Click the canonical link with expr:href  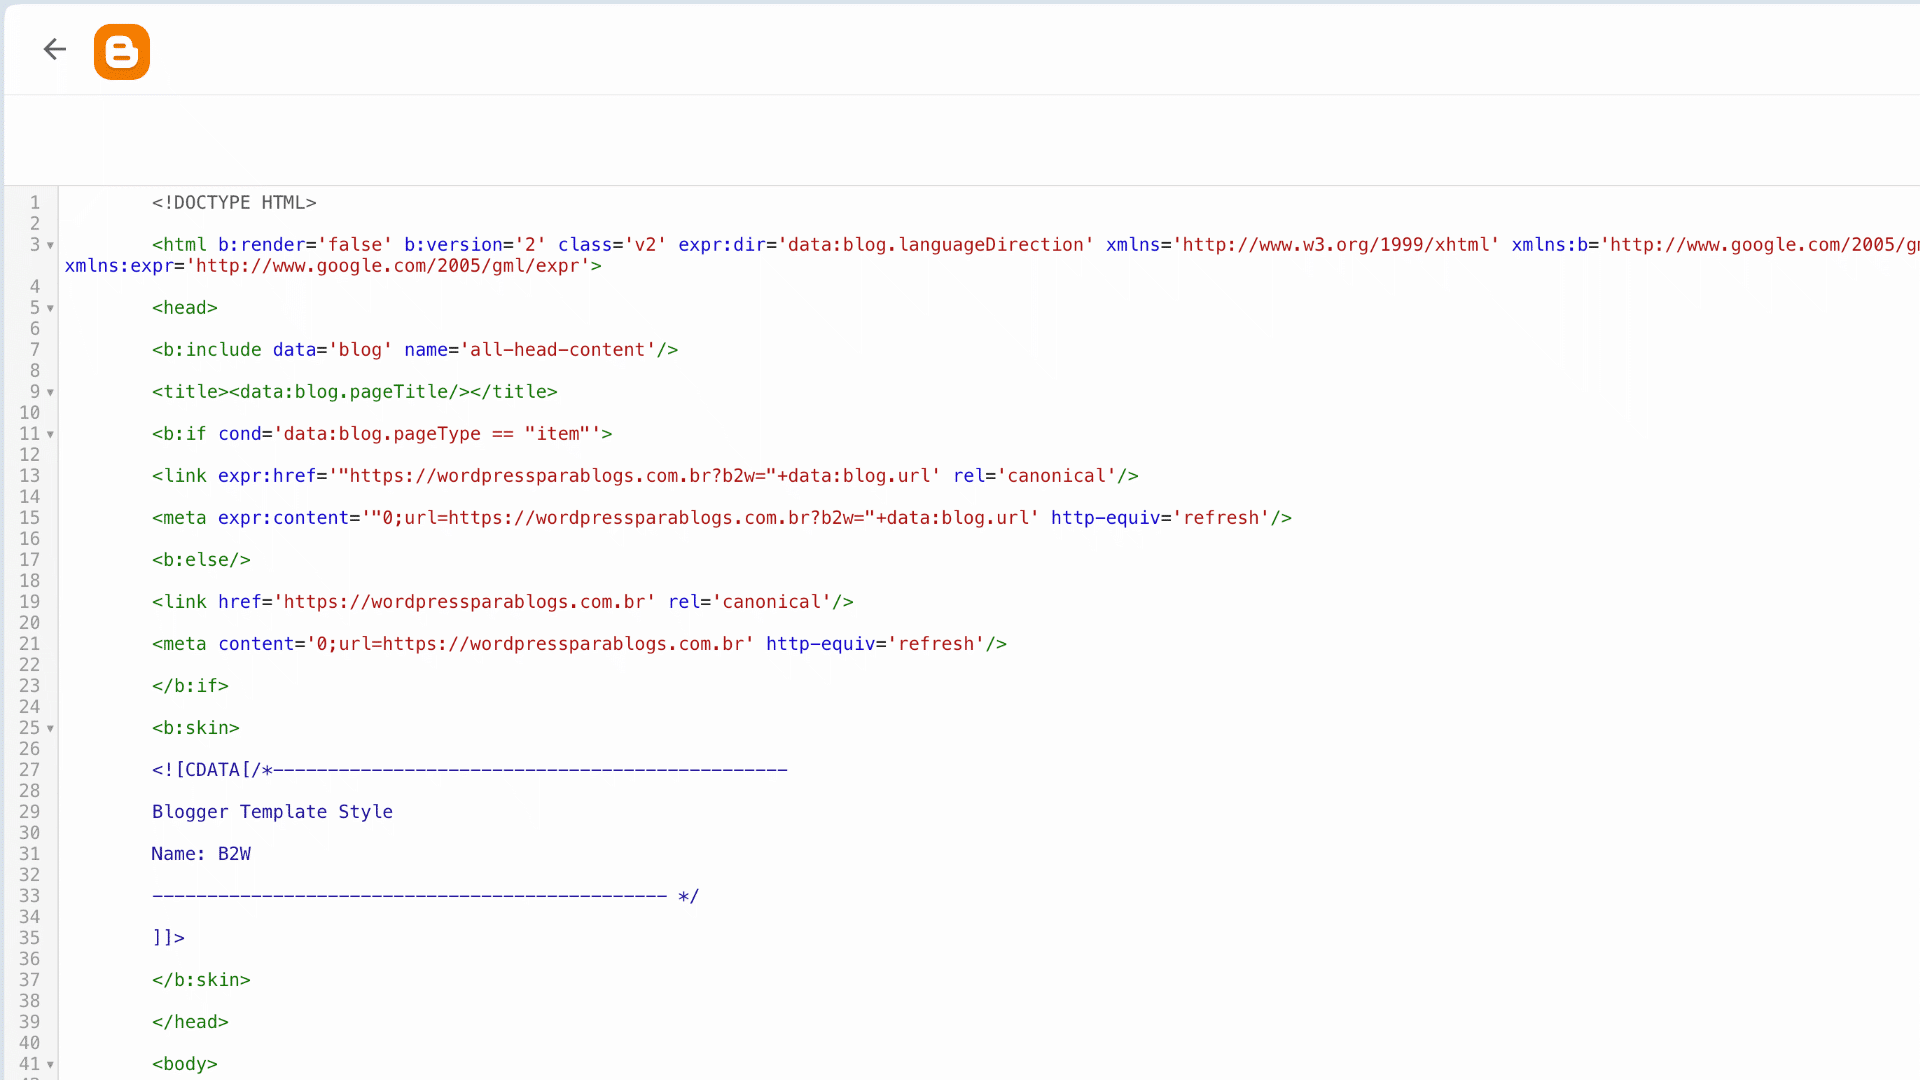point(645,476)
